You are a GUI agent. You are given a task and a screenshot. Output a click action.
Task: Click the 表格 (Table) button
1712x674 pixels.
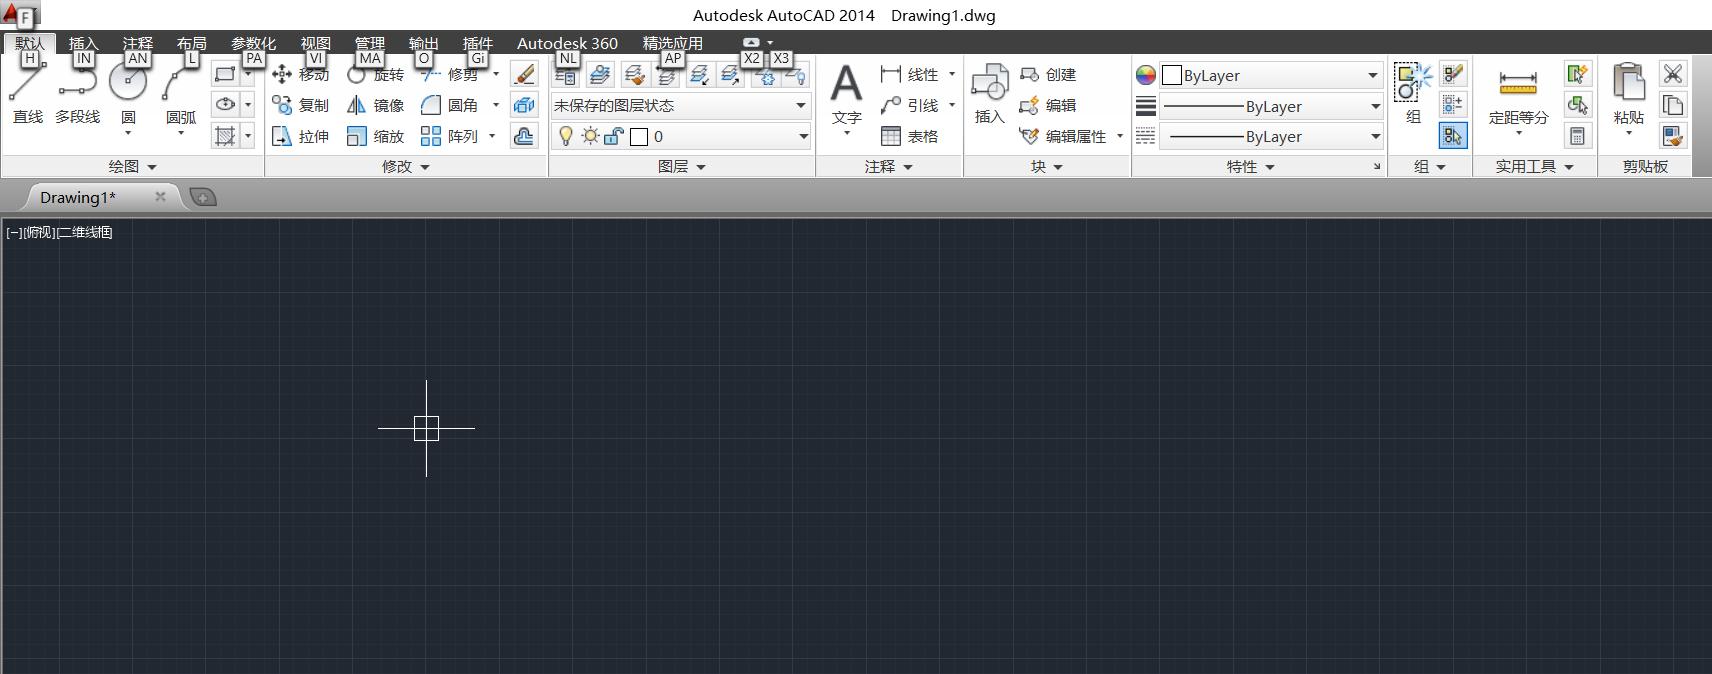point(909,136)
